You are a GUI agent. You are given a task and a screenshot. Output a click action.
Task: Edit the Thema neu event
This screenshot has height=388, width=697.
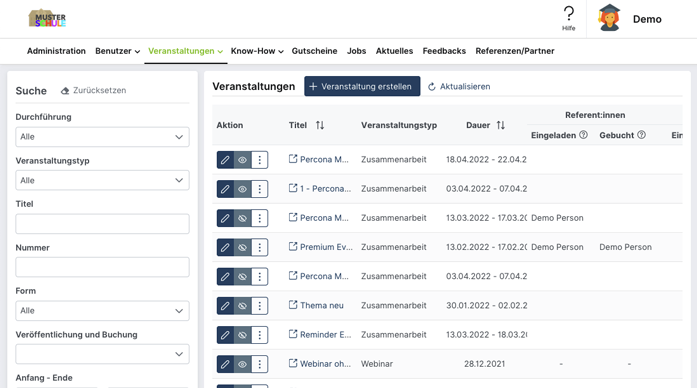click(225, 306)
